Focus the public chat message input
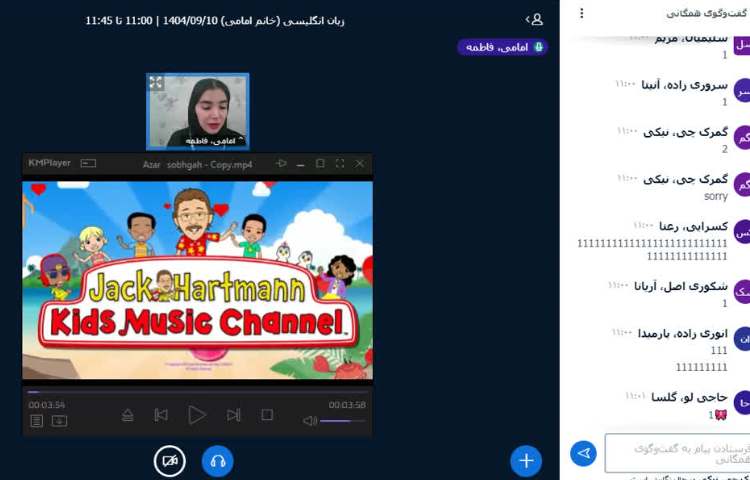The width and height of the screenshot is (750, 480). 677,453
